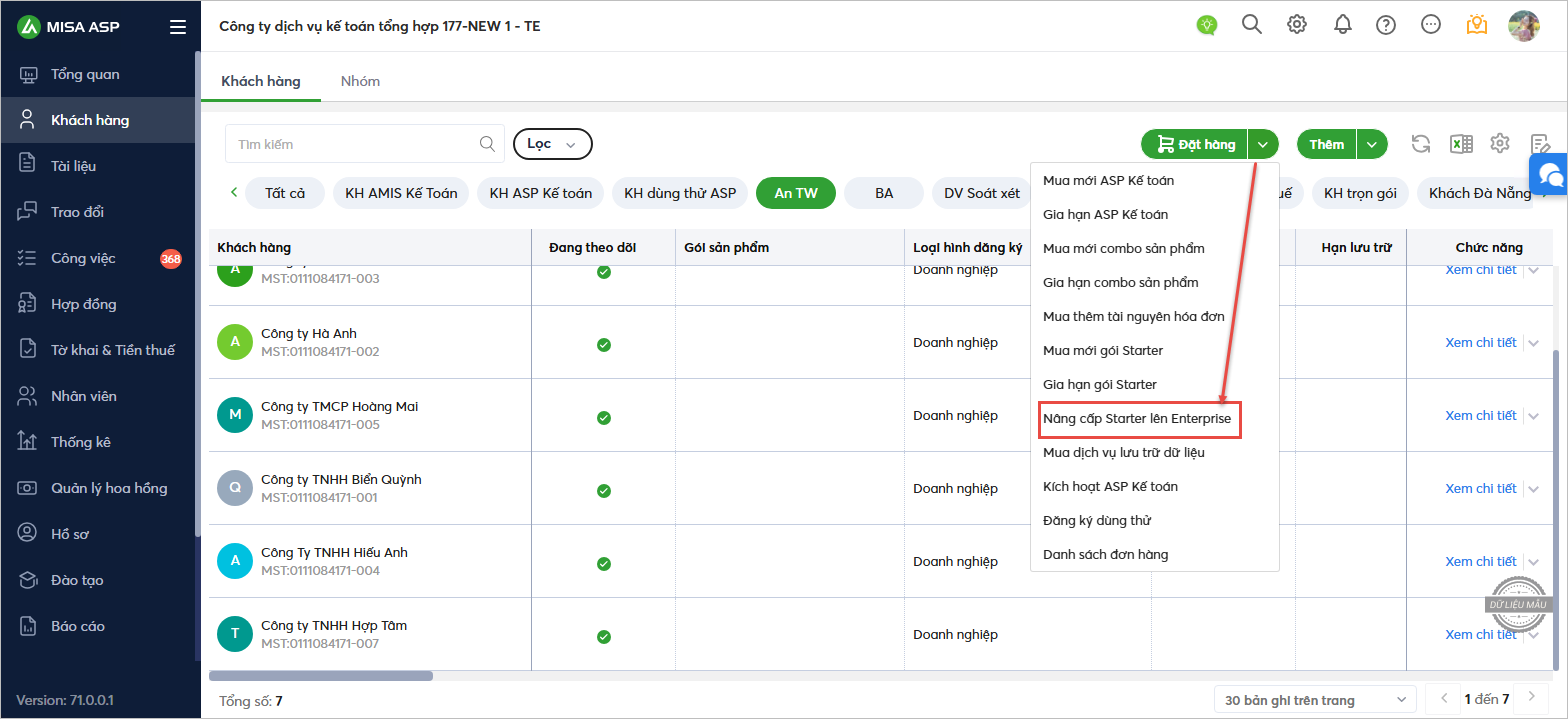Expand actions chevron for Công ty TMCP Hoàng Mai
Viewport: 1568px width, 719px height.
tap(1534, 416)
